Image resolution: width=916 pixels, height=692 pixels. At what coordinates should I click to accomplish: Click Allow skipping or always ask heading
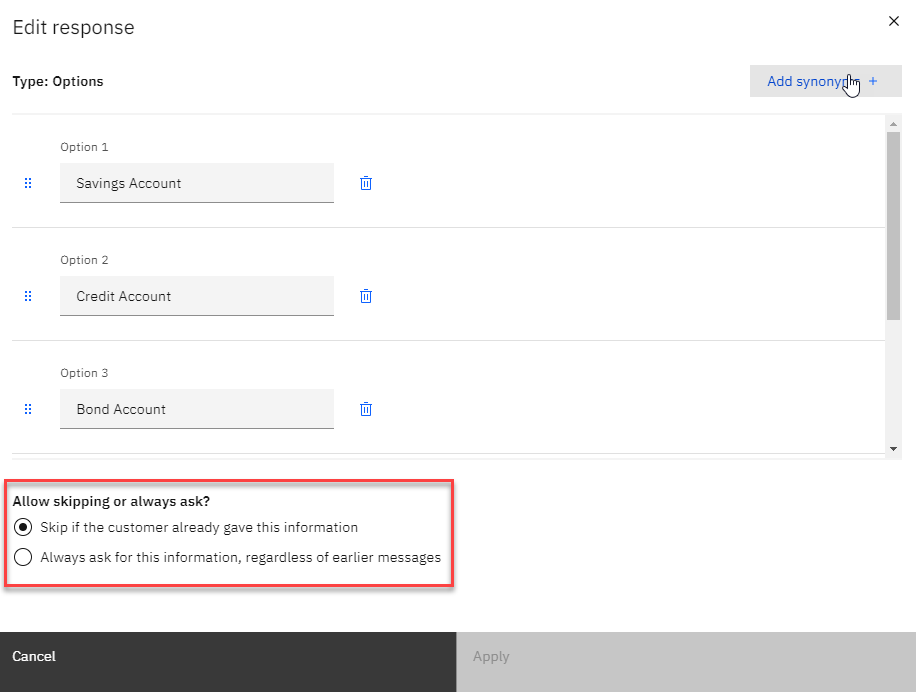coord(111,501)
